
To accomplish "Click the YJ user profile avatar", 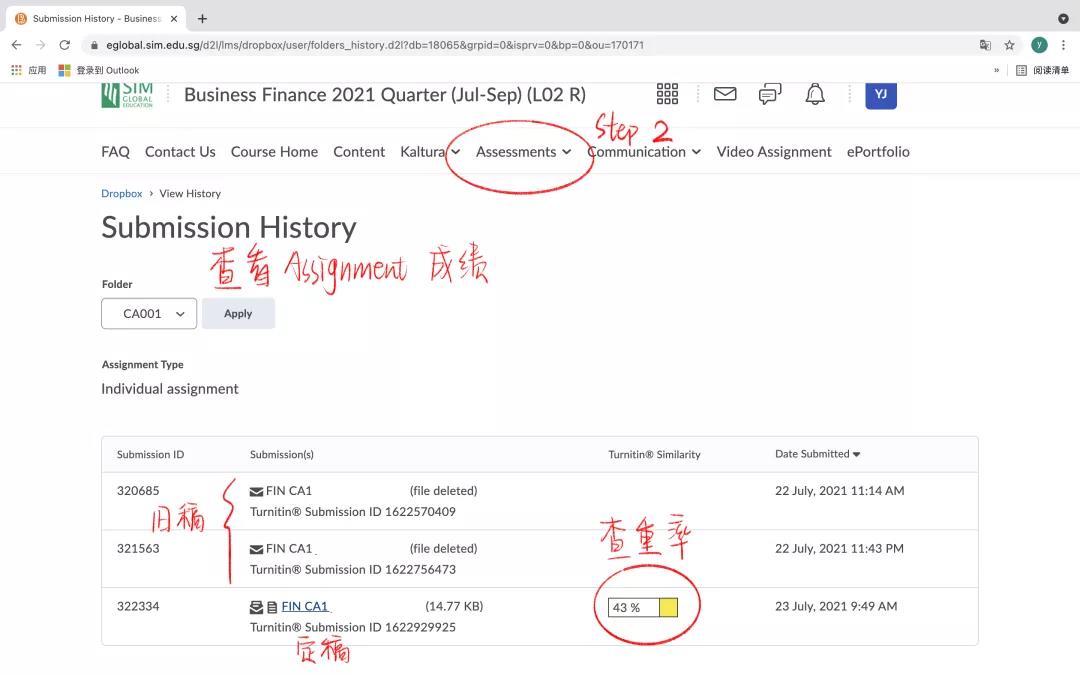I will (880, 94).
